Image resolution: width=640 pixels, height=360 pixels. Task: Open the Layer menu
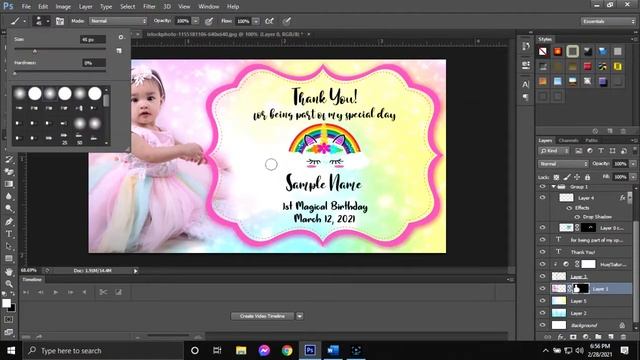[x=85, y=7]
